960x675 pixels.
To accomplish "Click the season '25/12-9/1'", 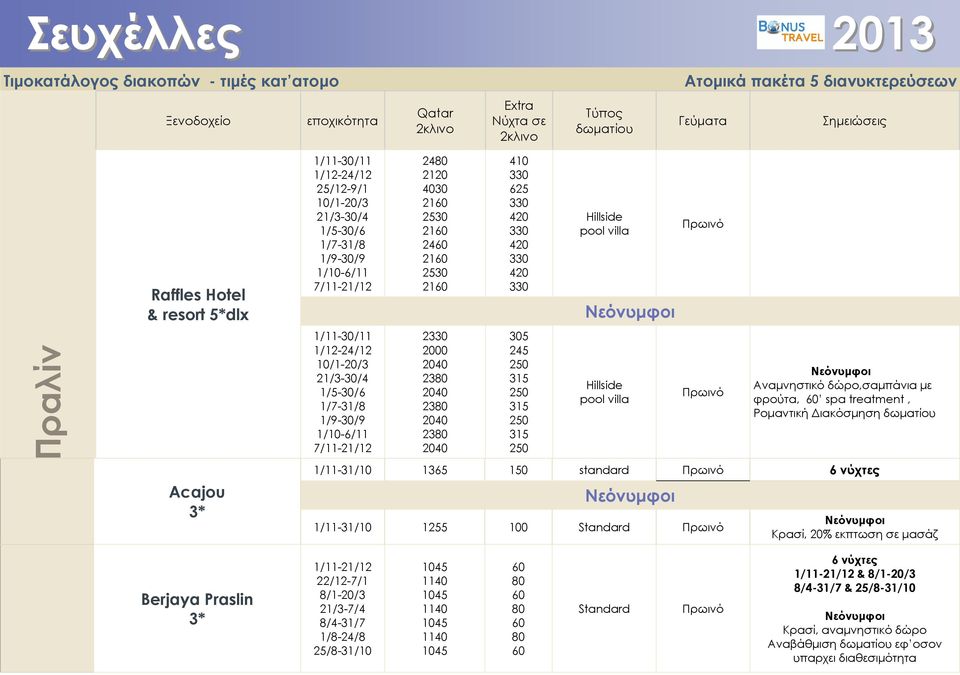I will (x=342, y=189).
